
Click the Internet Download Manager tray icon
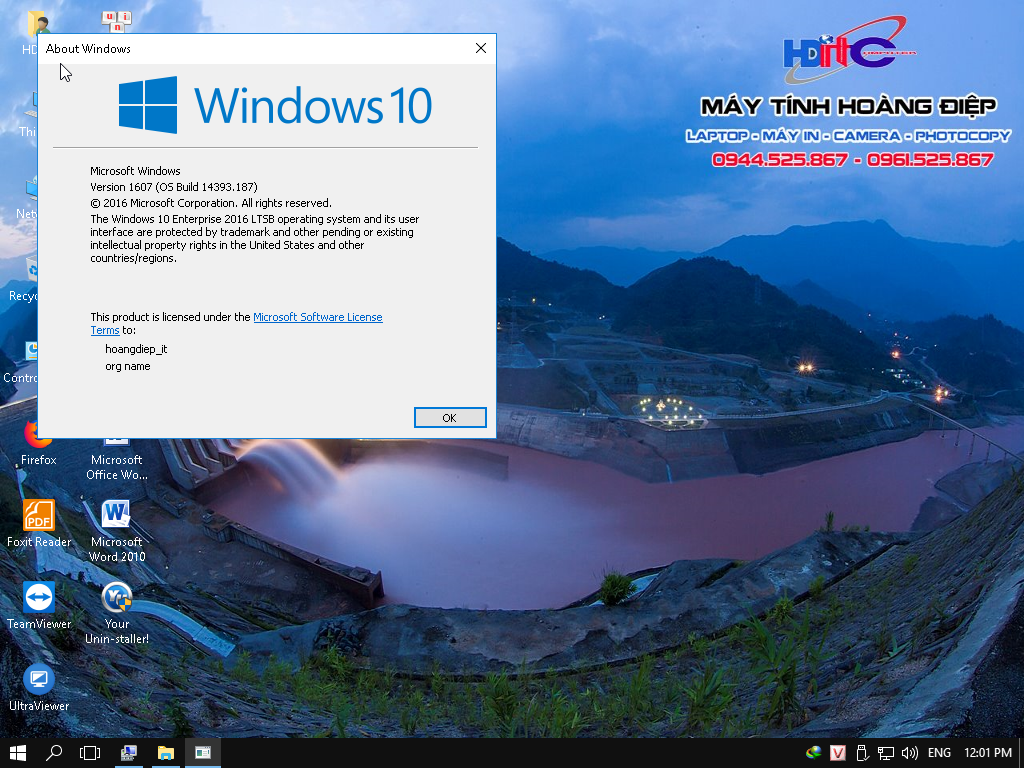point(814,753)
